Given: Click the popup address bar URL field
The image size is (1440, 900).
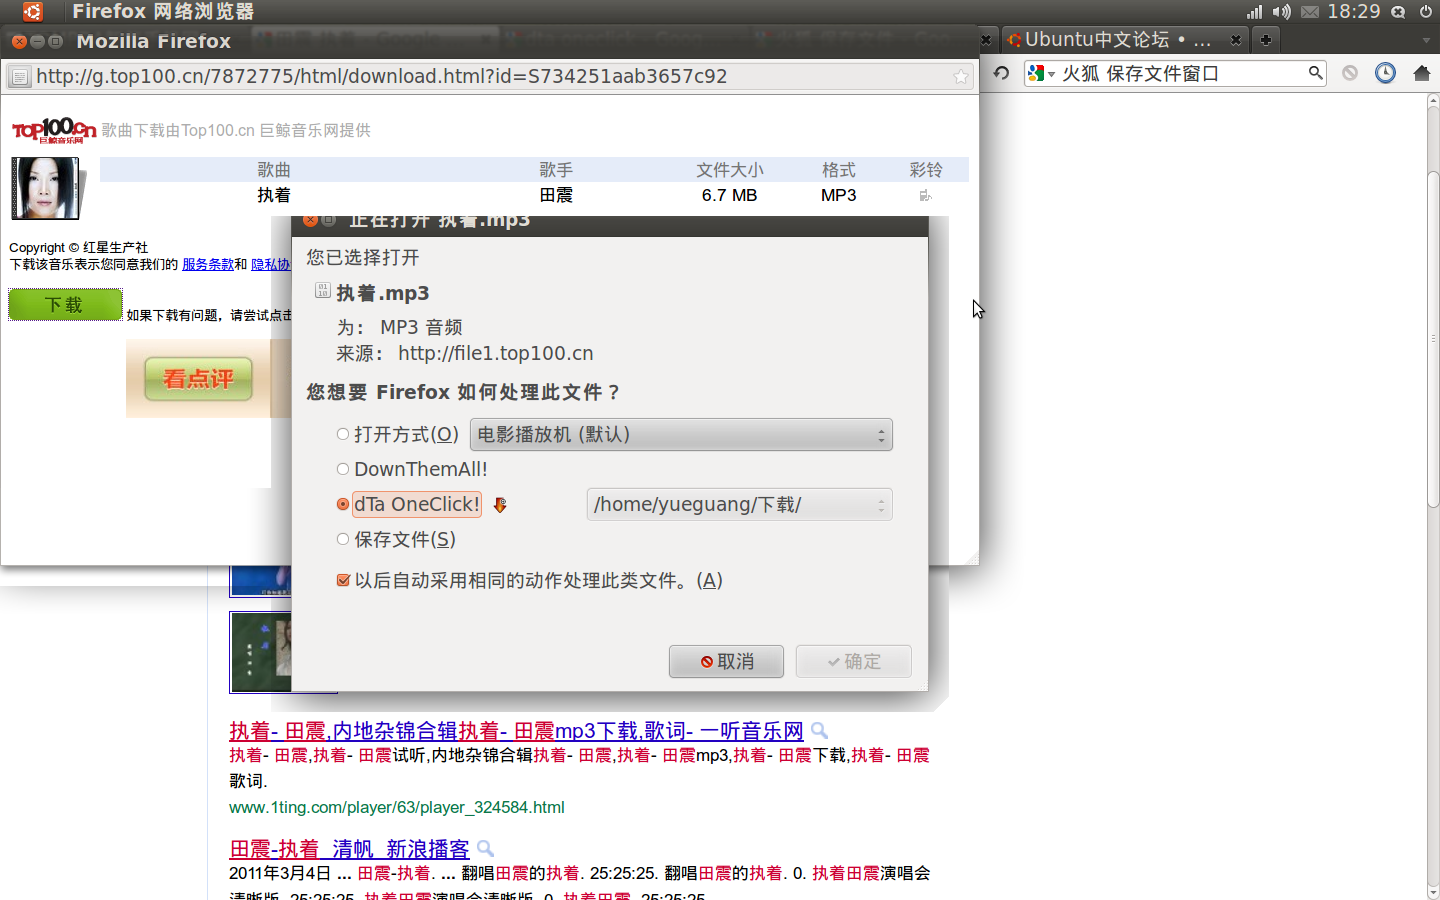Looking at the screenshot, I should [490, 77].
